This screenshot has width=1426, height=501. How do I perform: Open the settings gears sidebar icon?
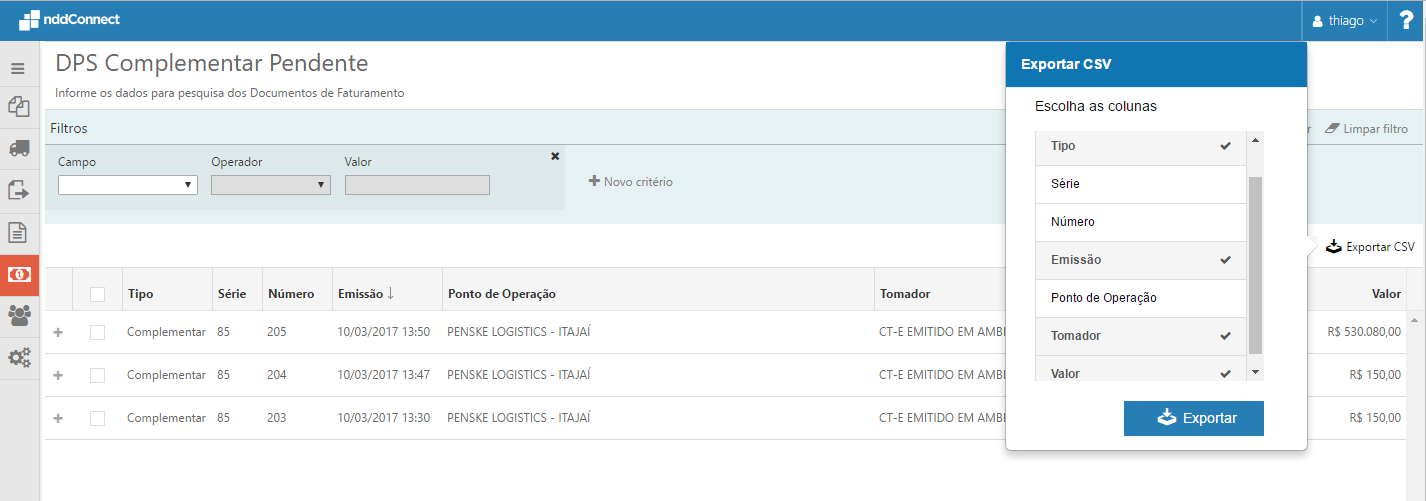19,357
